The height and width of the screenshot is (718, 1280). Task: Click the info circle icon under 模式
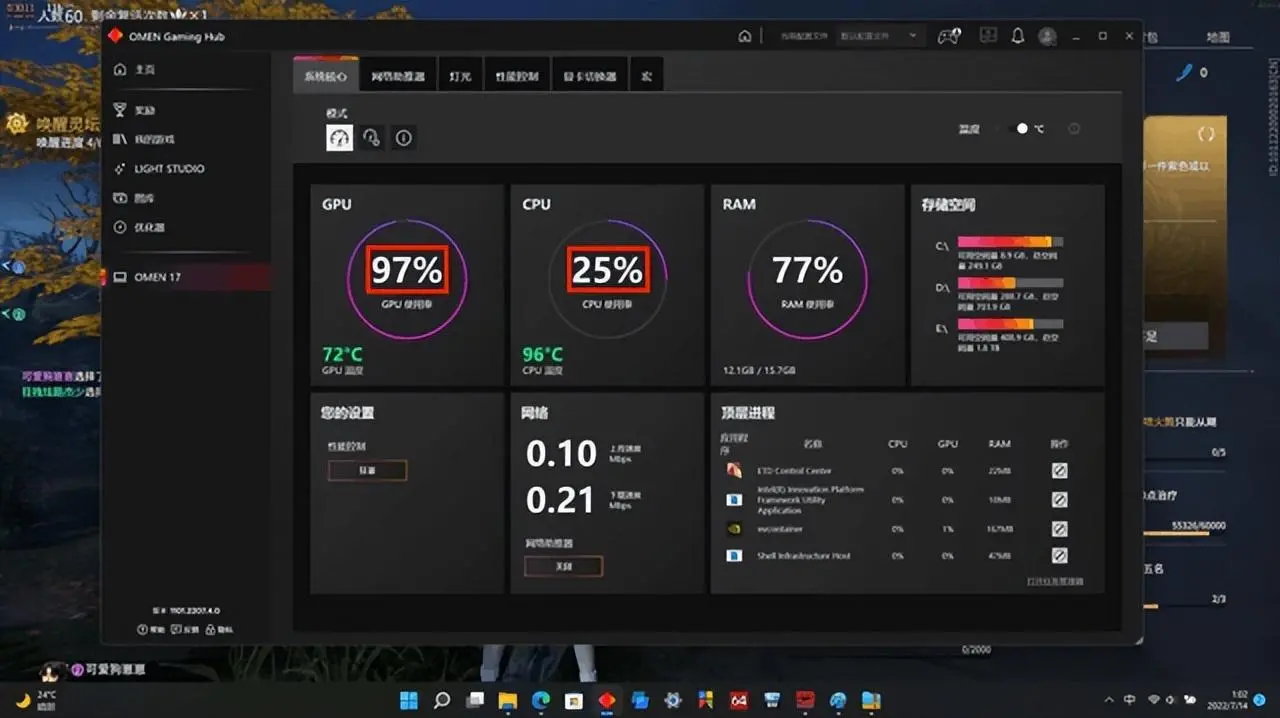[403, 138]
